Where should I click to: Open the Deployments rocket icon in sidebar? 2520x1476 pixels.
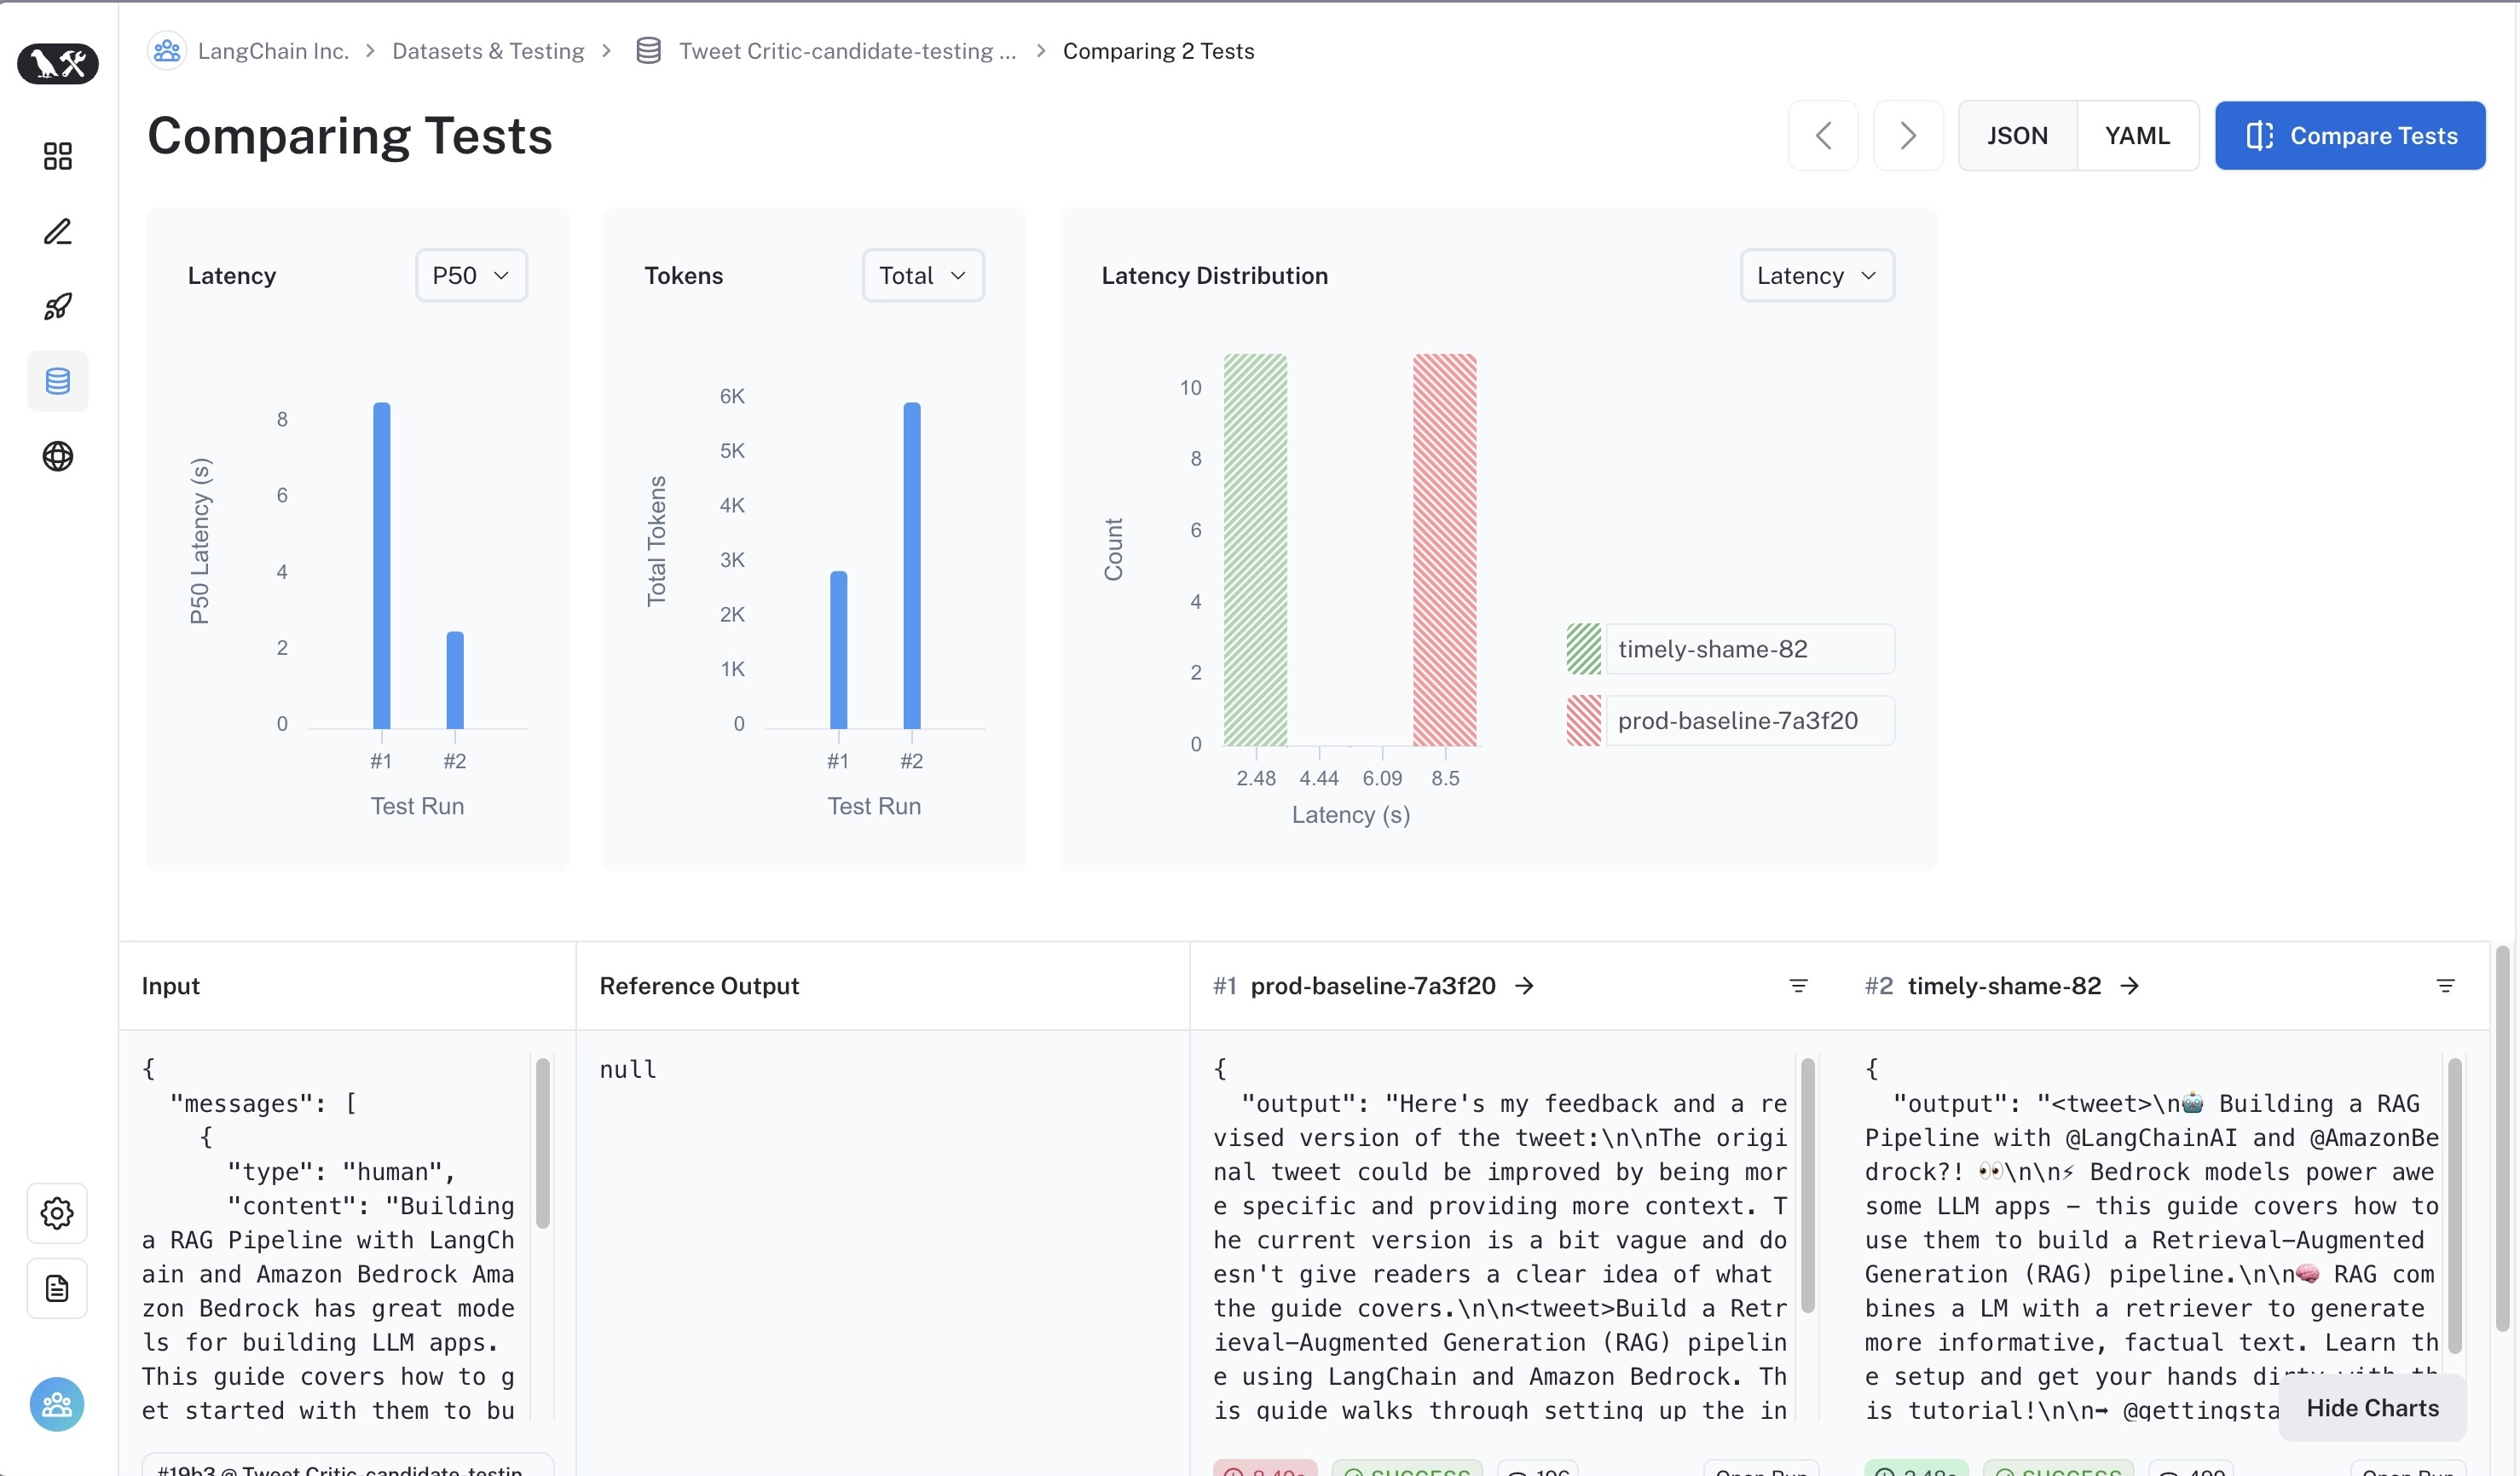tap(58, 306)
